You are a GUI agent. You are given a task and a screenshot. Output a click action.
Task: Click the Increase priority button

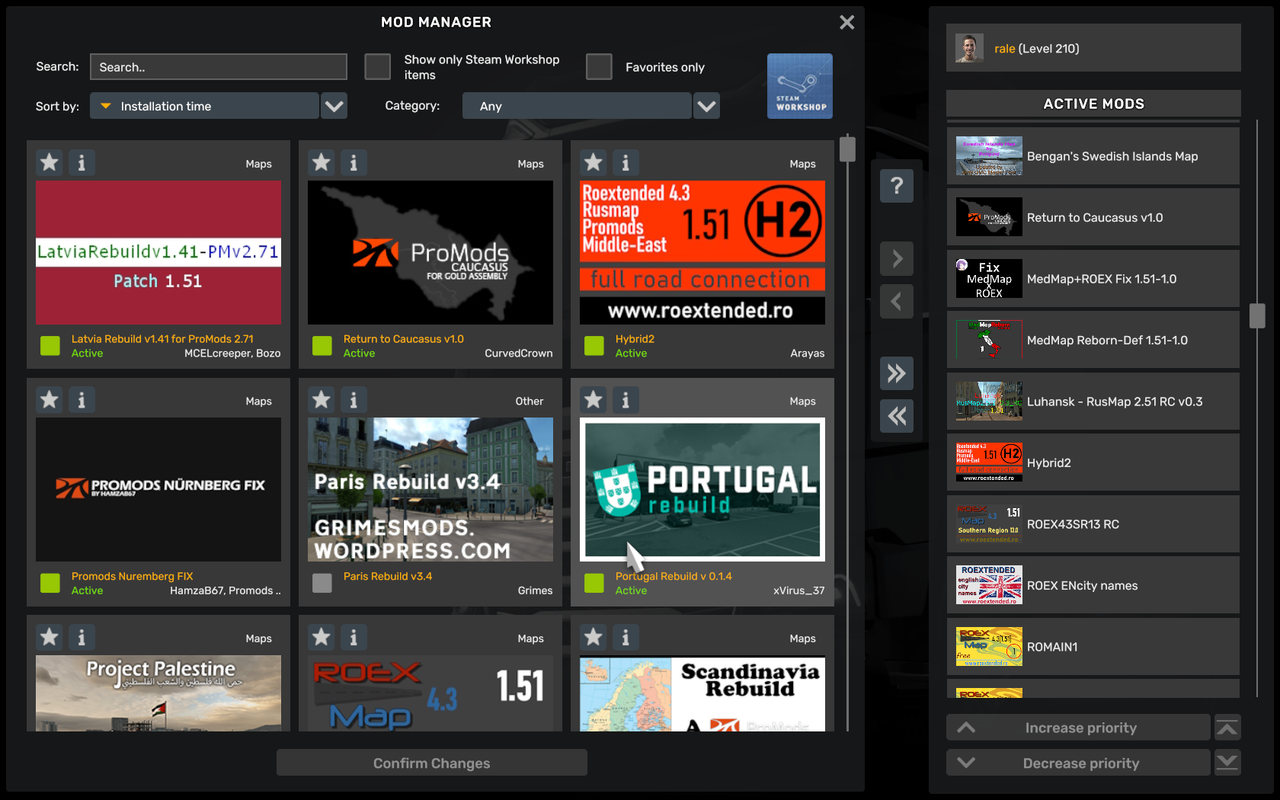click(1079, 728)
